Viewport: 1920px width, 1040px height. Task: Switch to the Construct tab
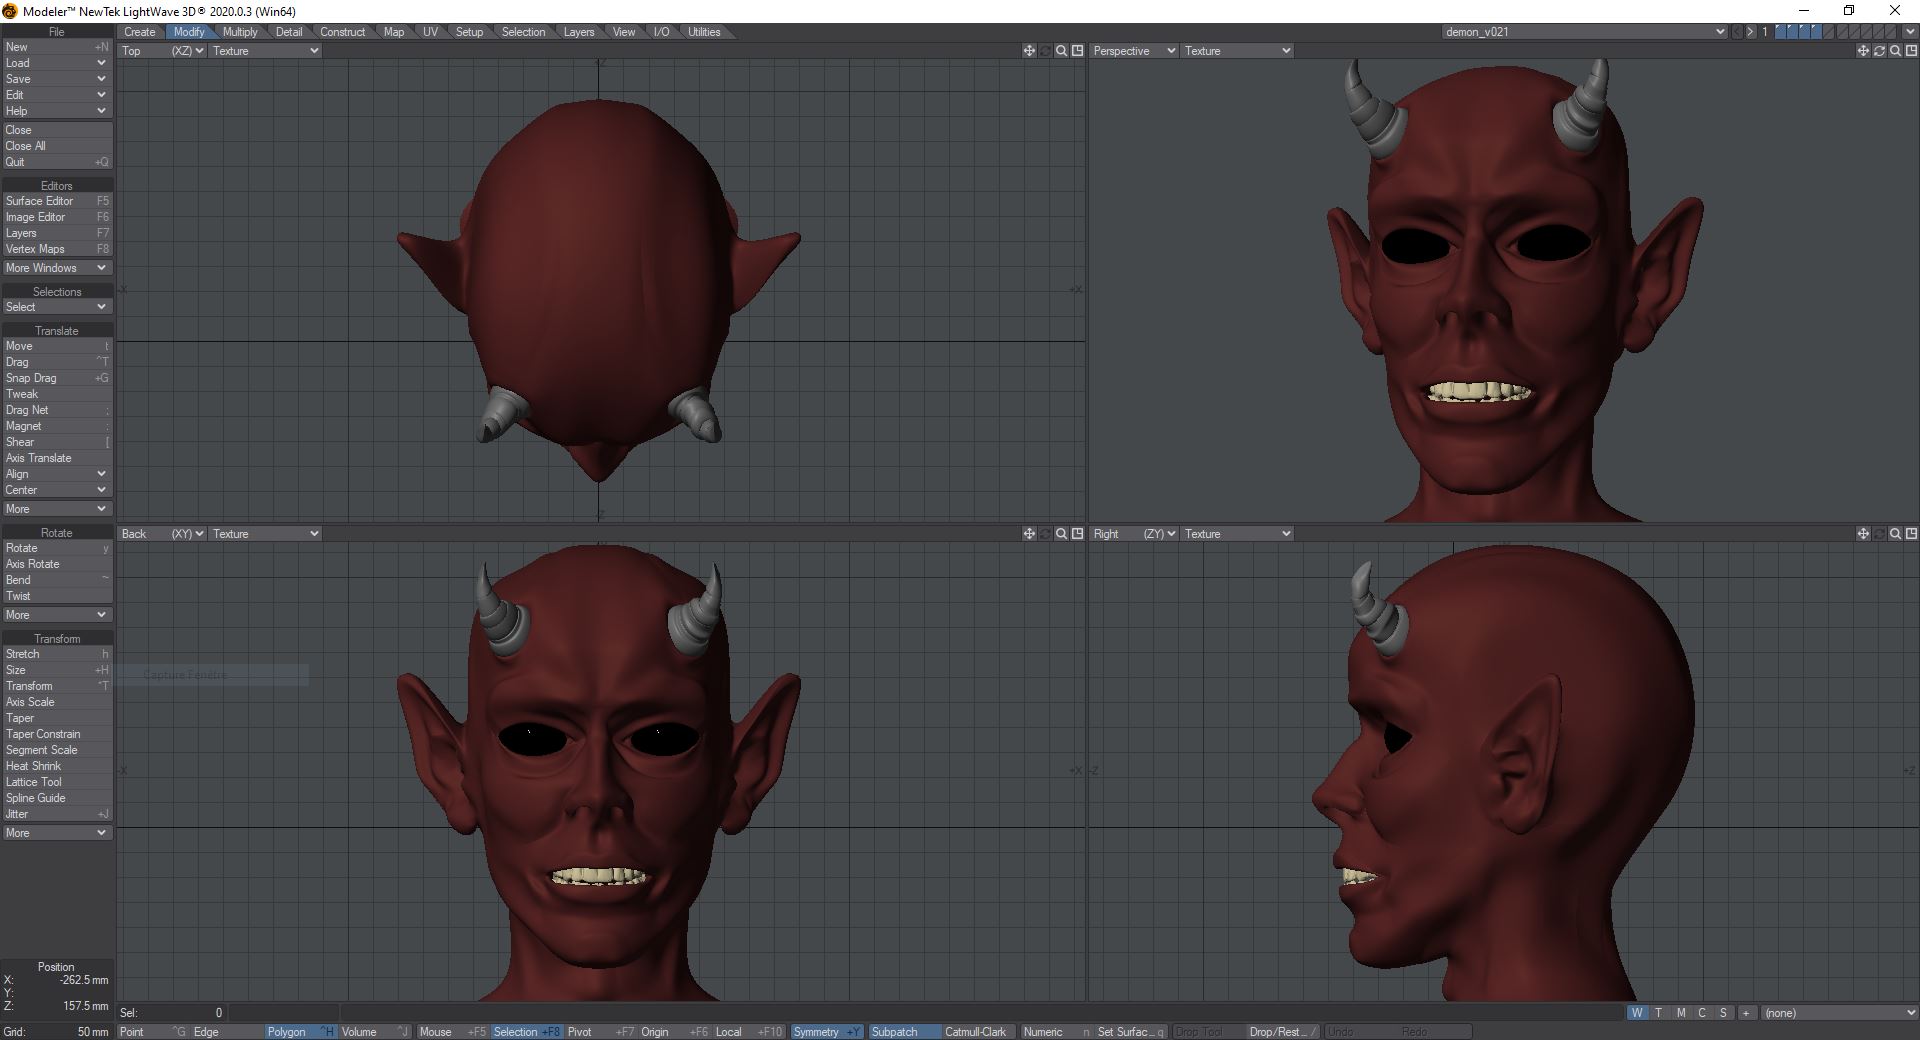coord(343,31)
